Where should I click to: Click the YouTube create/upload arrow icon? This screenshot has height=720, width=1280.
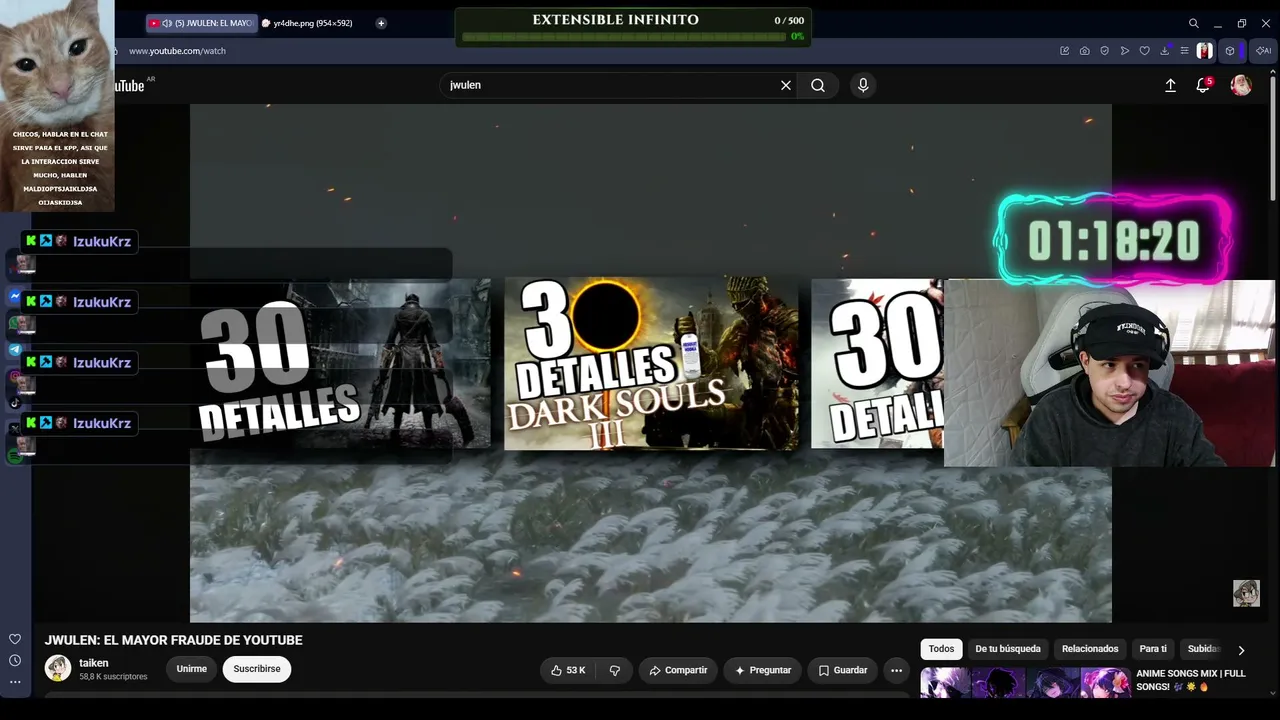[x=1170, y=86]
